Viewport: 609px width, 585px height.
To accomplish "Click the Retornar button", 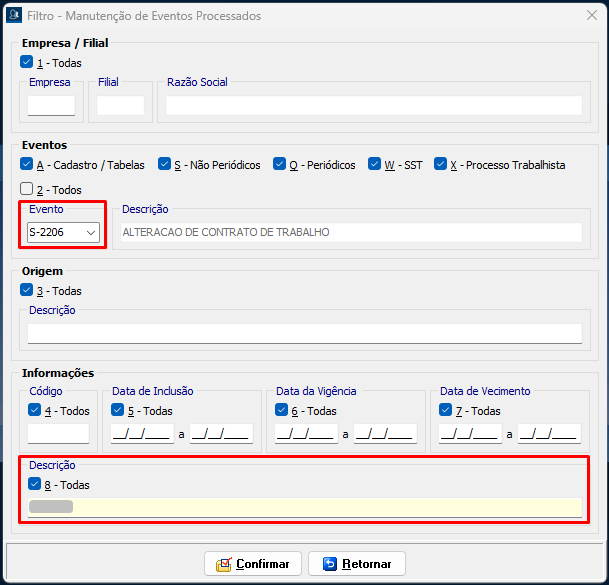I will point(357,564).
